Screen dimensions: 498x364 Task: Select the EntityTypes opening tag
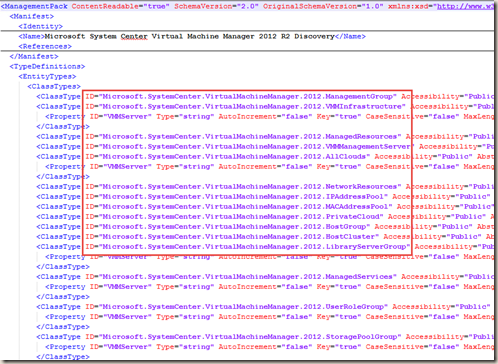[x=47, y=76]
